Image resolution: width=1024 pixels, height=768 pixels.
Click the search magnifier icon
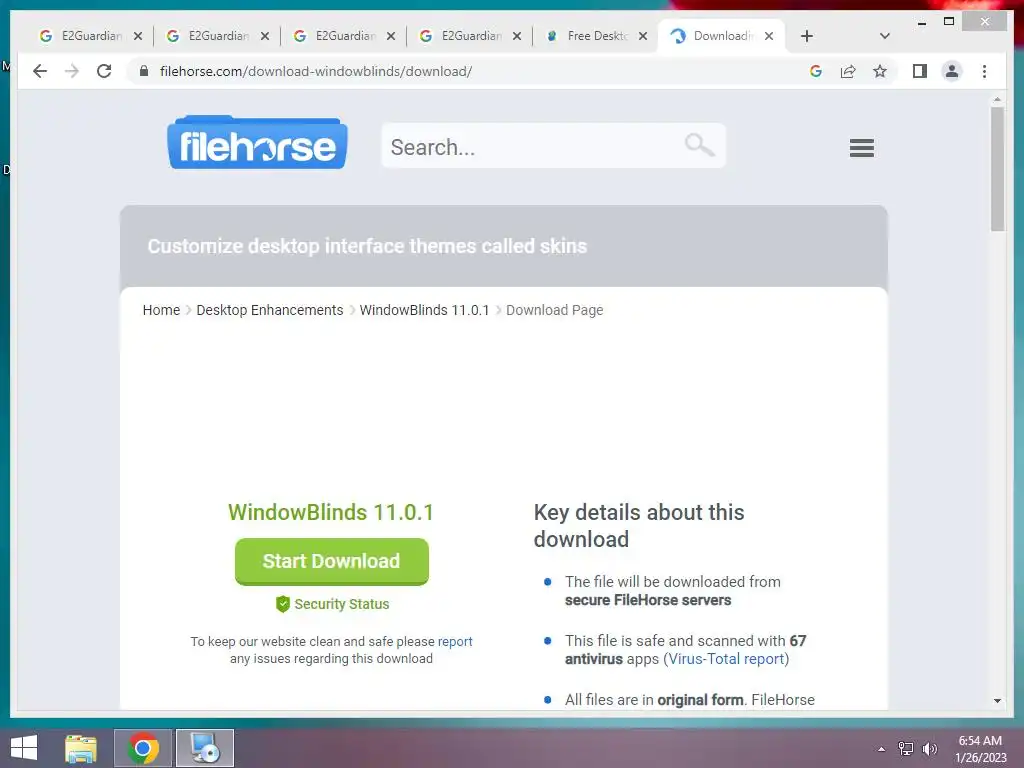[699, 144]
